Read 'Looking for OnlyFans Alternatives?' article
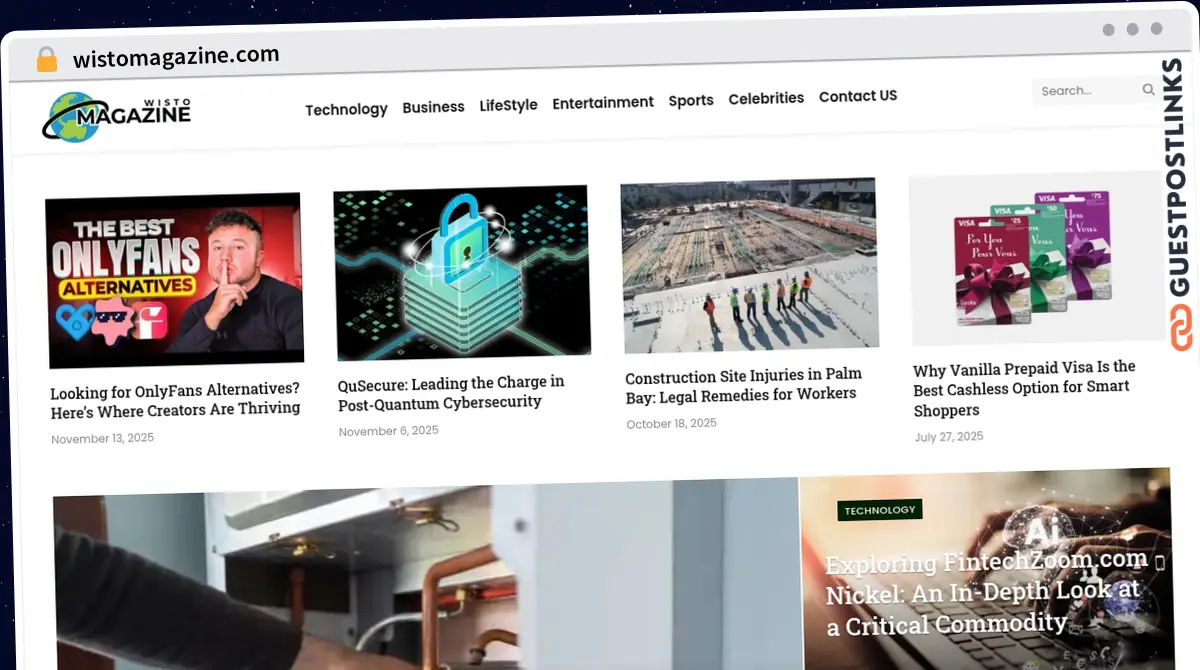This screenshot has width=1200, height=670. click(175, 399)
